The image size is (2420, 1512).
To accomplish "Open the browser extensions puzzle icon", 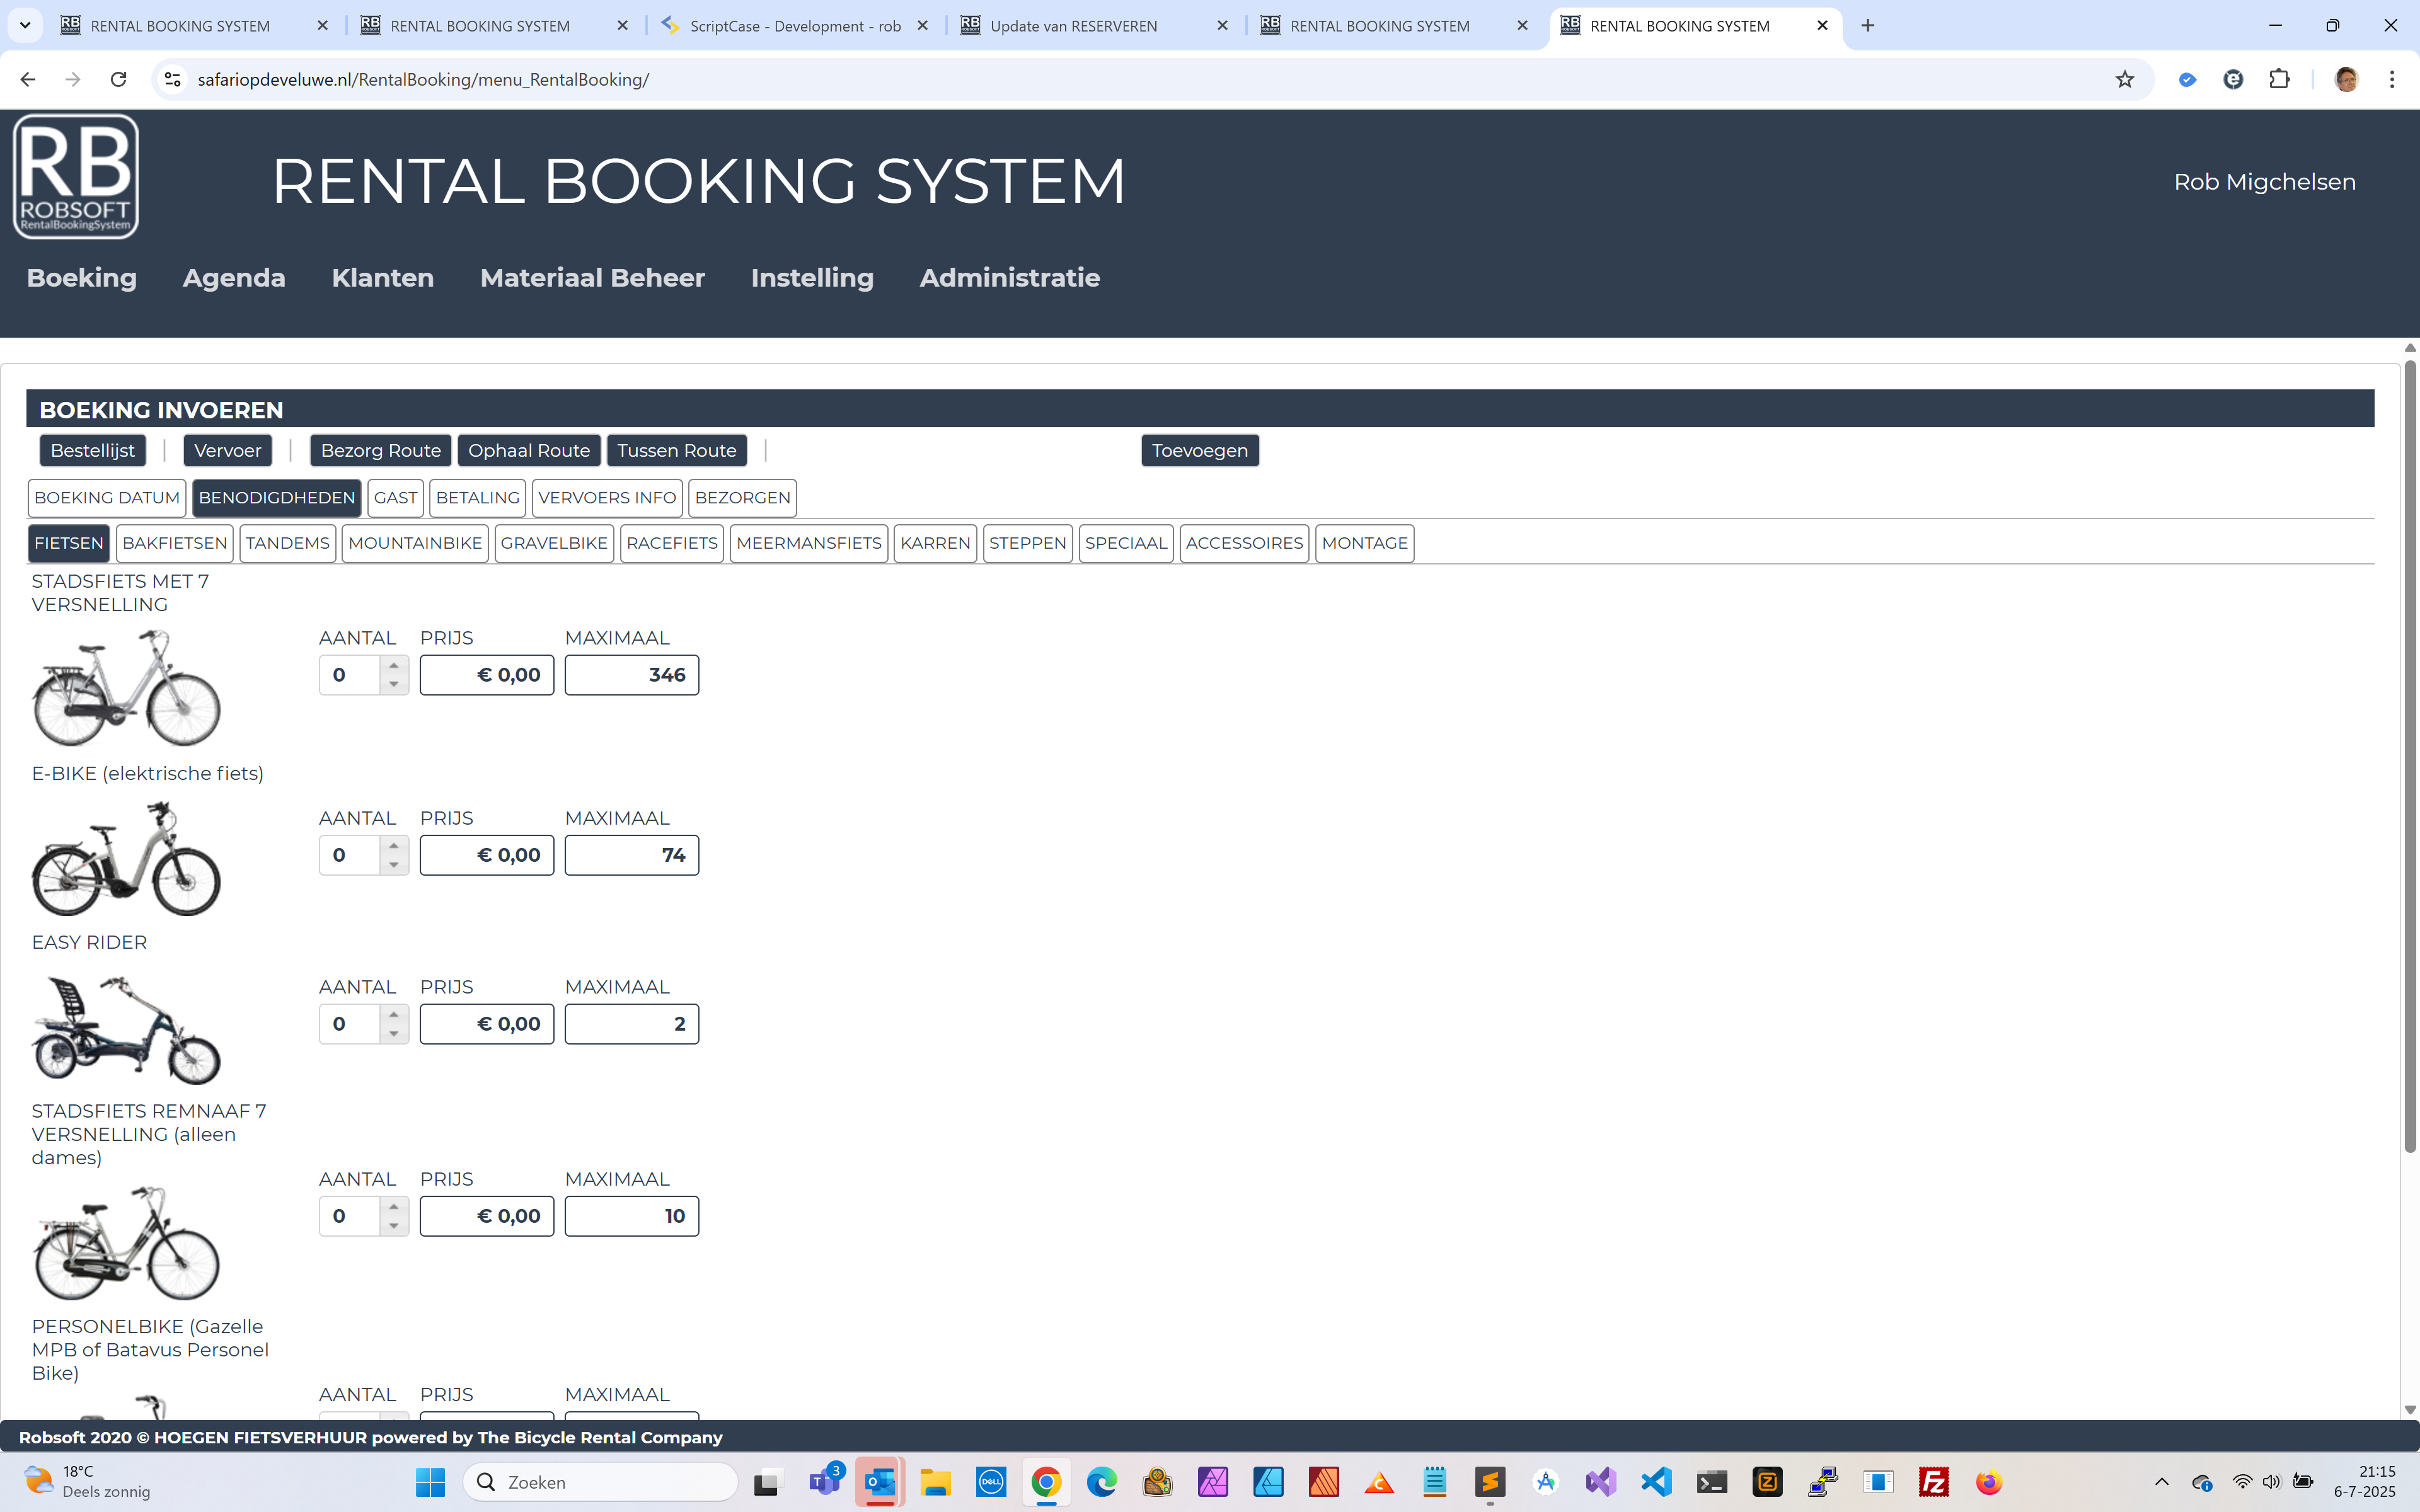I will [2279, 79].
